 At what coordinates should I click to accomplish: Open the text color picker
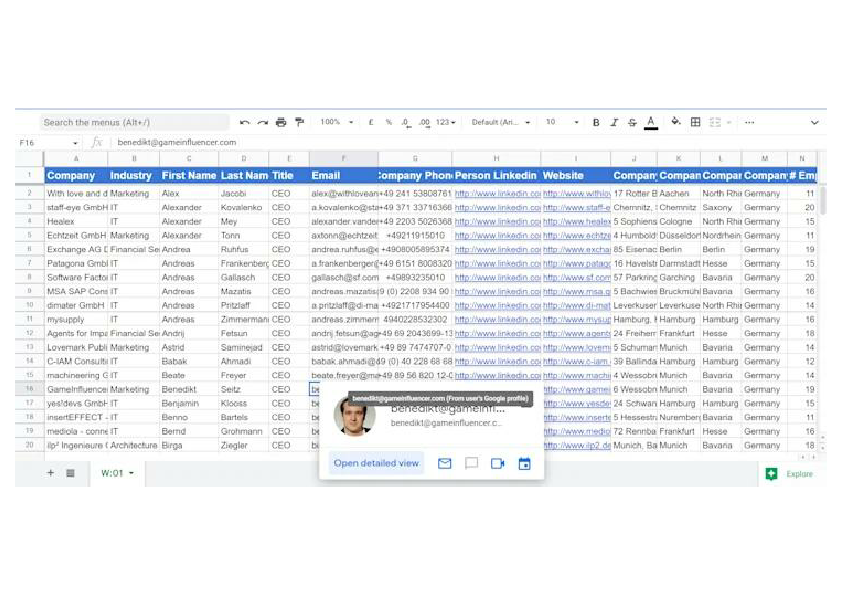click(x=651, y=121)
